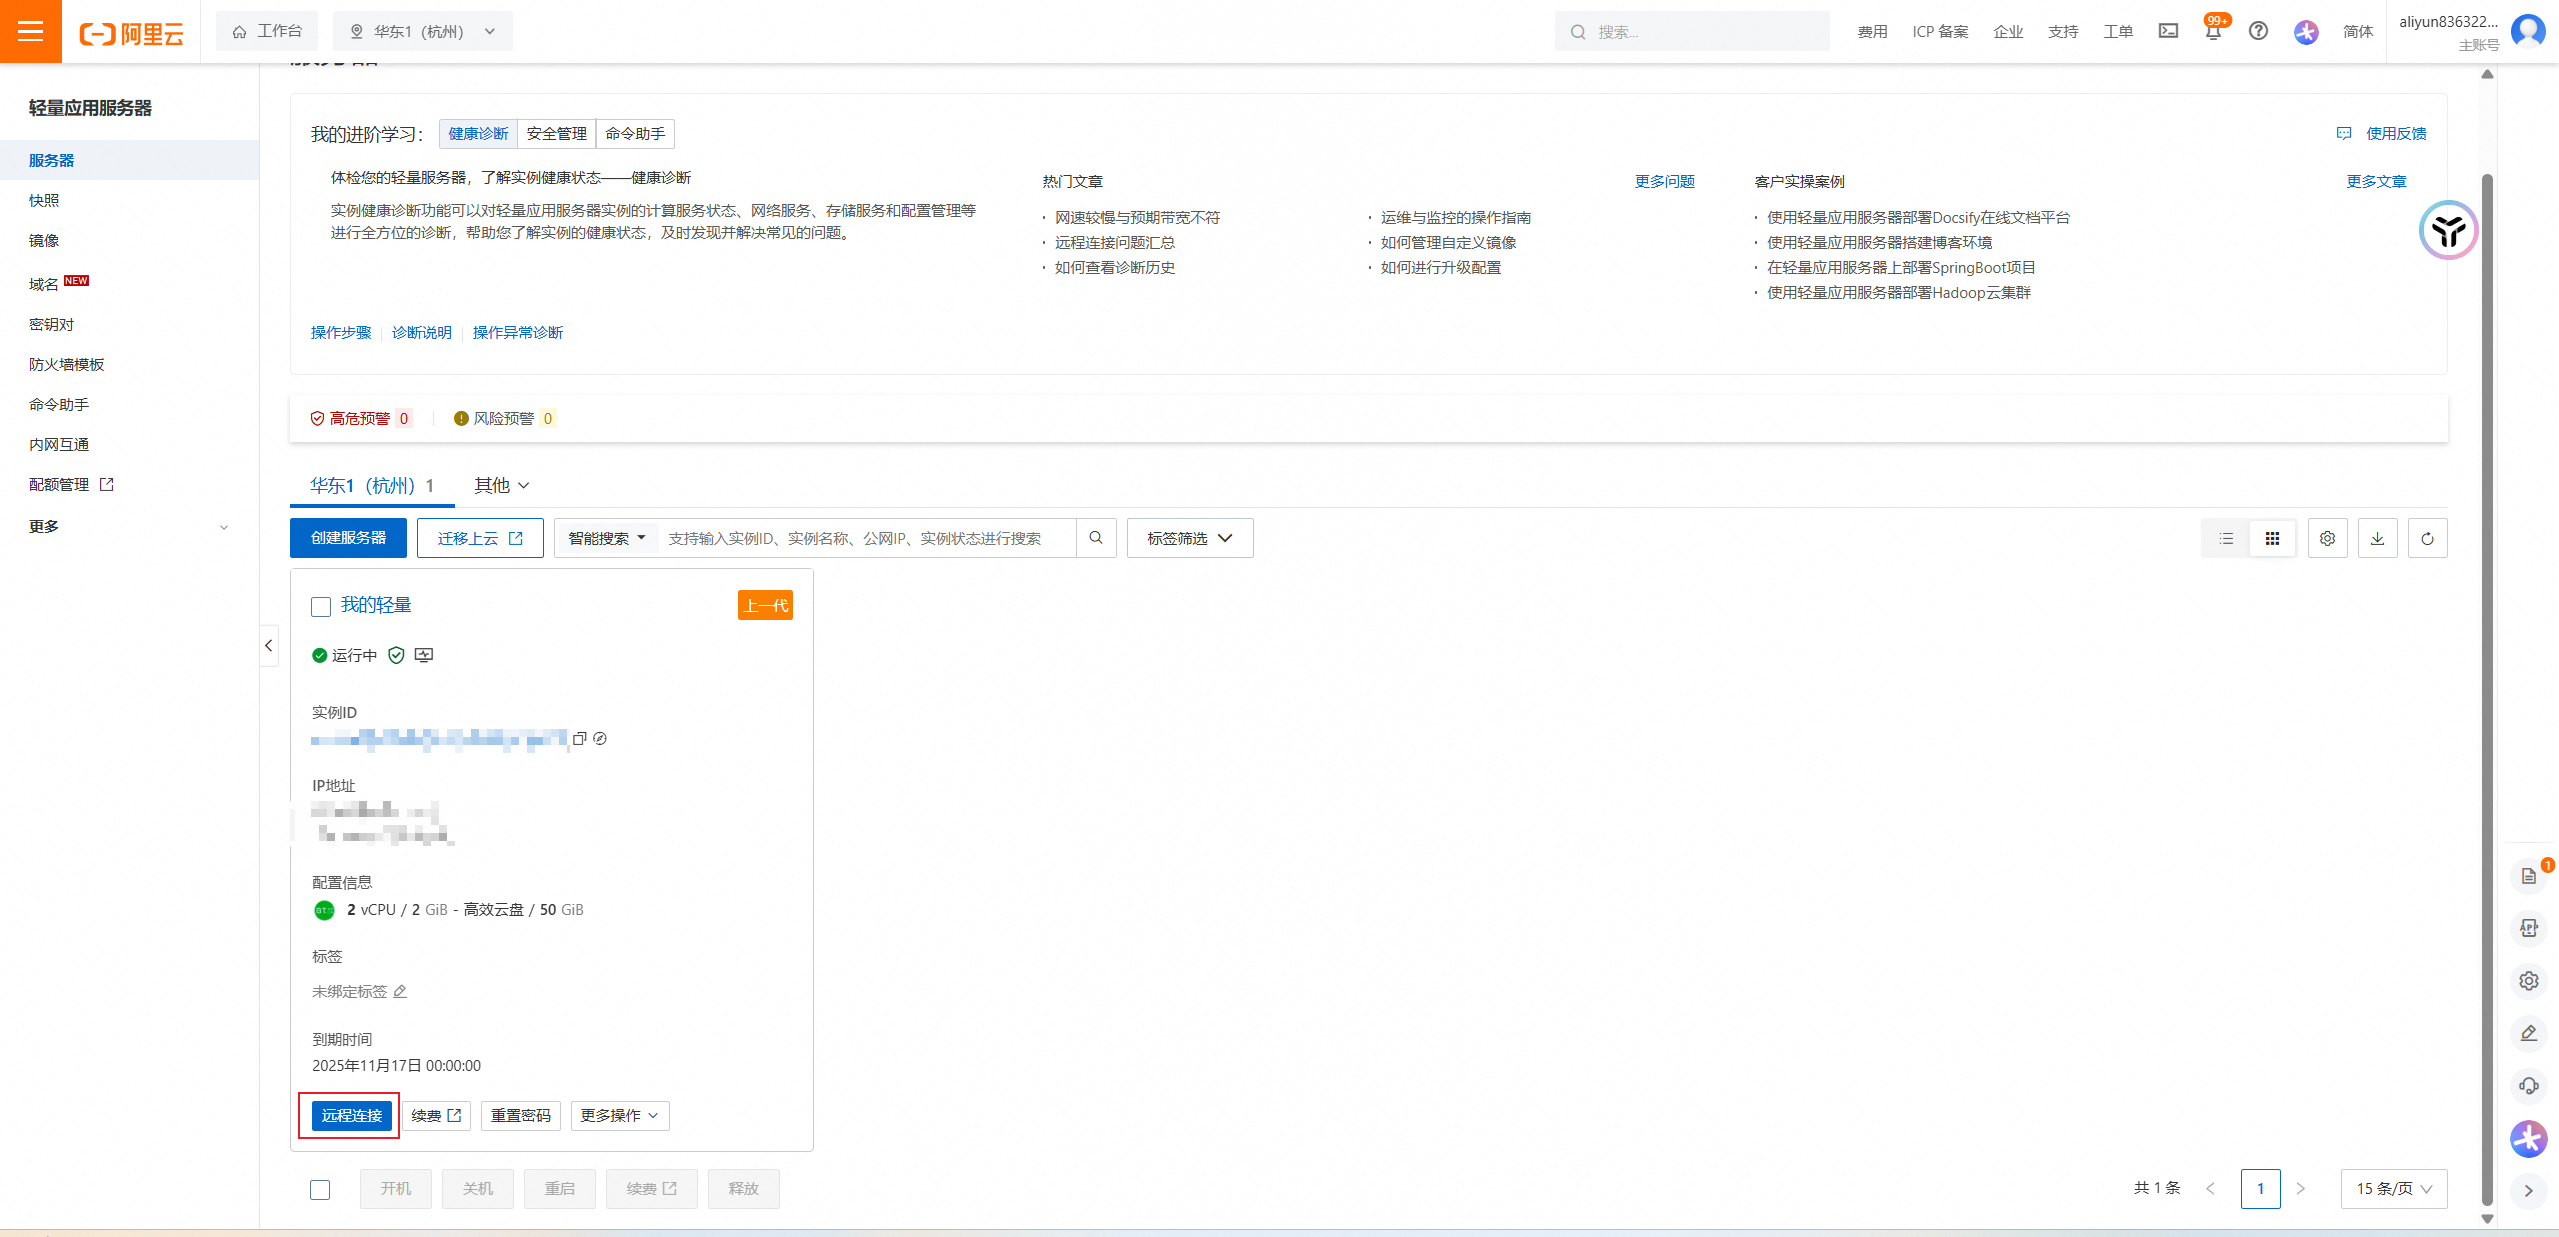Open the 使用反馈 link
Image resolution: width=2559 pixels, height=1237 pixels.
(2381, 134)
